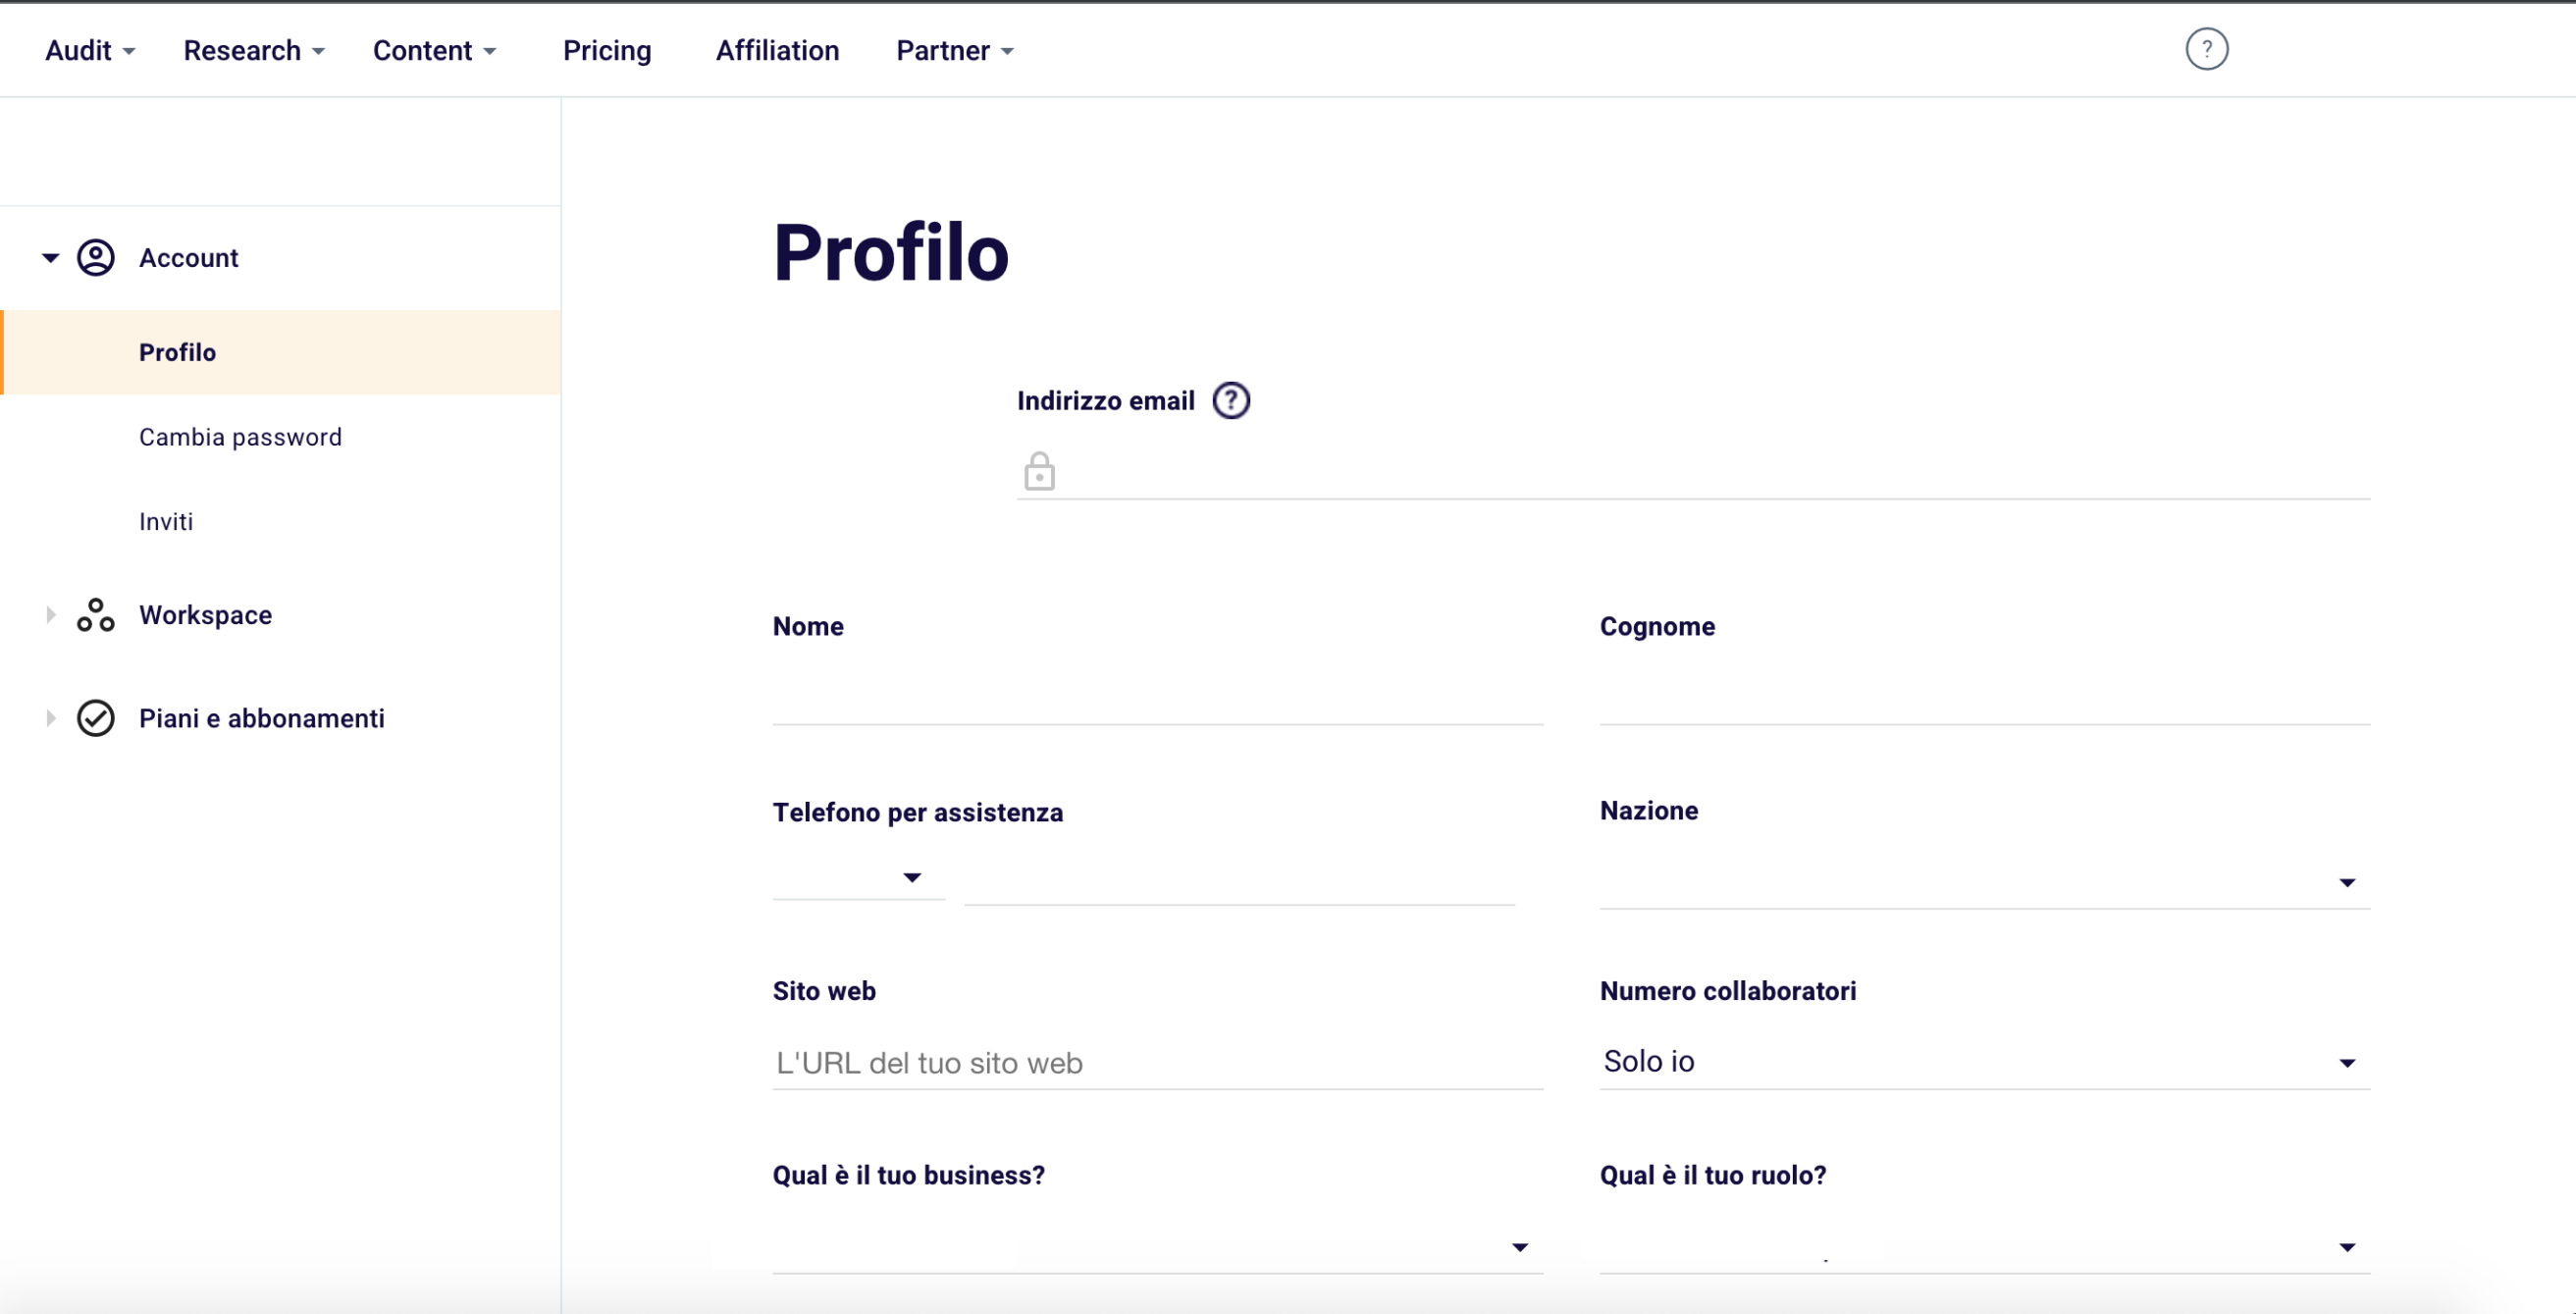Open the Qual è il tuo business dropdown
The width and height of the screenshot is (2576, 1314).
pos(1157,1246)
